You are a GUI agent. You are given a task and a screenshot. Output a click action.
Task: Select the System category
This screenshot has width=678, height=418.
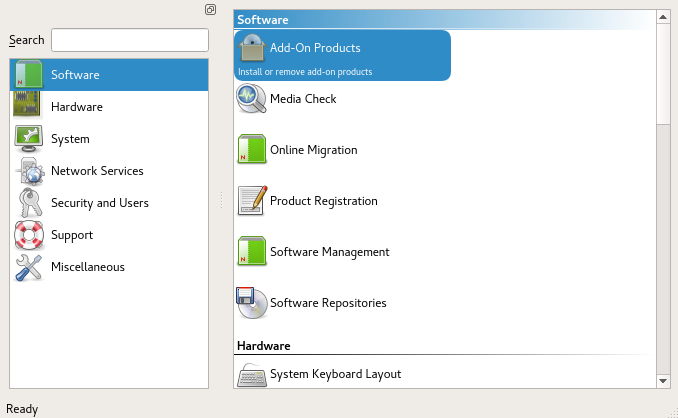[x=70, y=139]
